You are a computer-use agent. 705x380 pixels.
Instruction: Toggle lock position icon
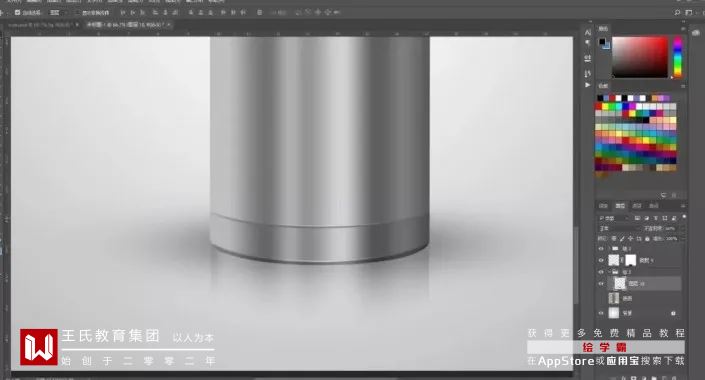[x=631, y=238]
